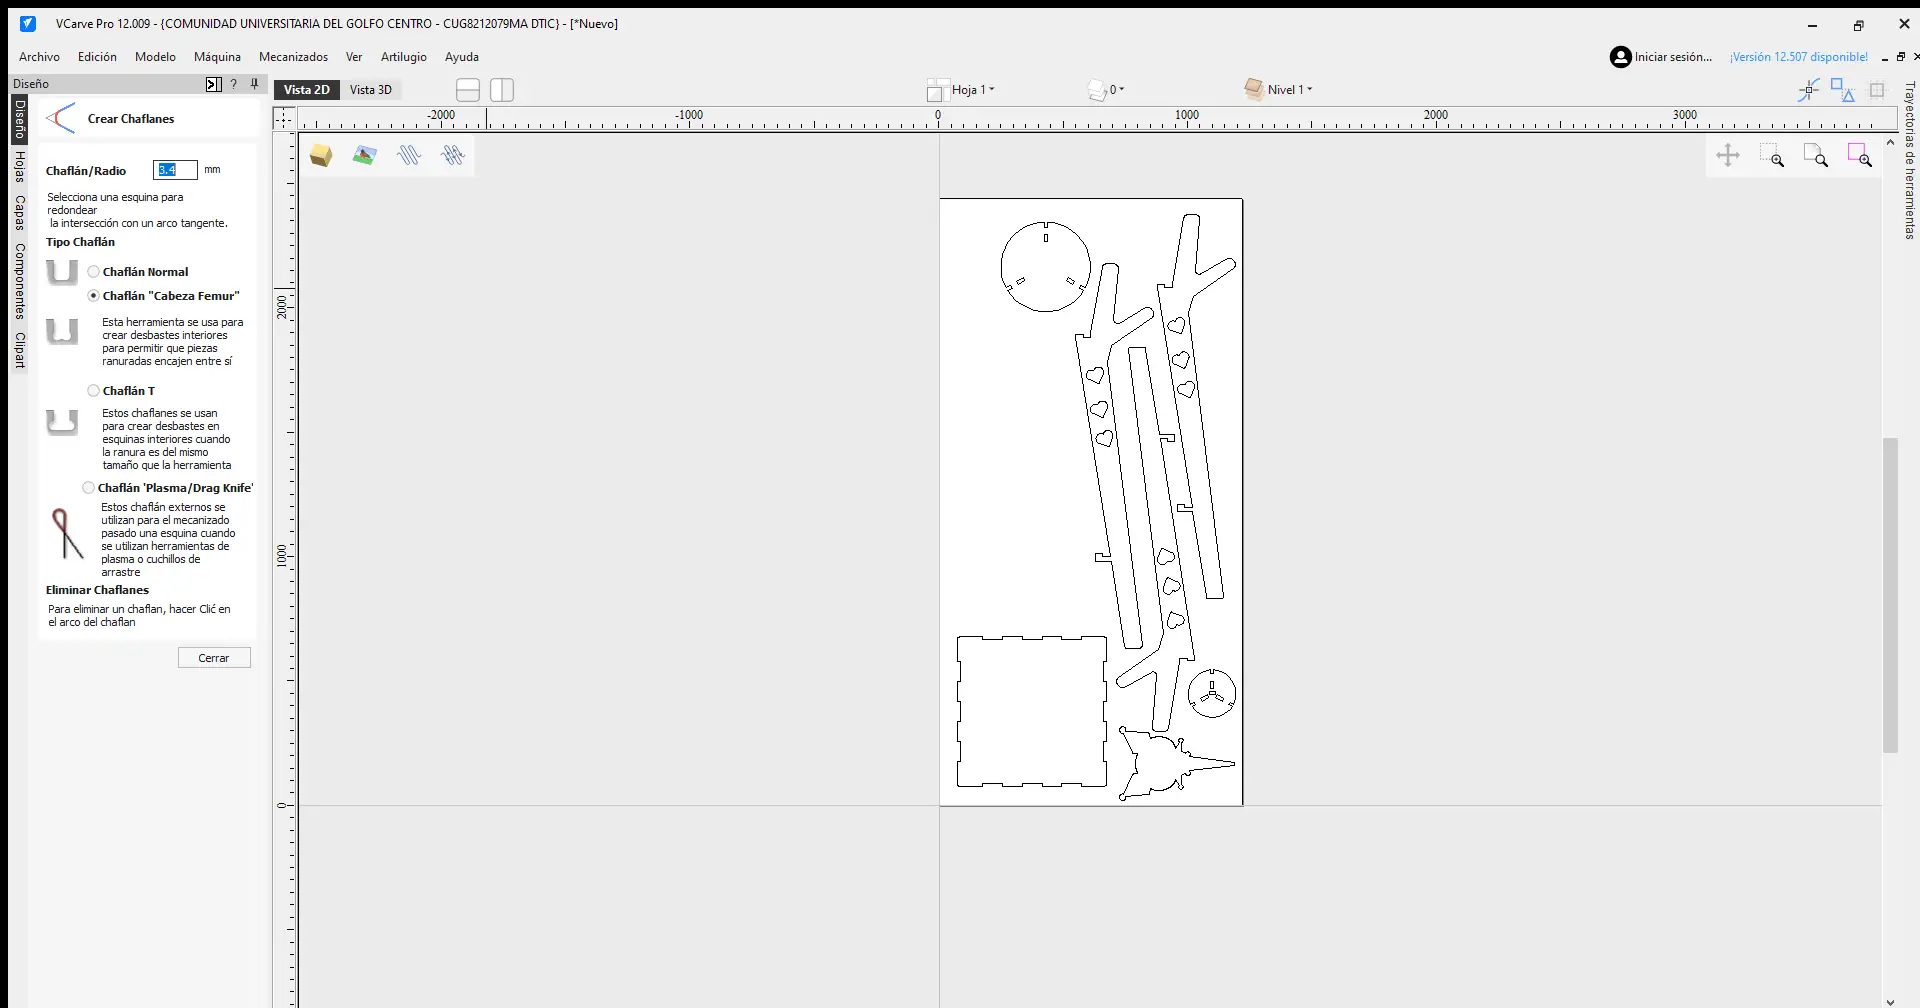
Task: Open the 0 stacked-sheets dropdown
Action: pos(1117,90)
